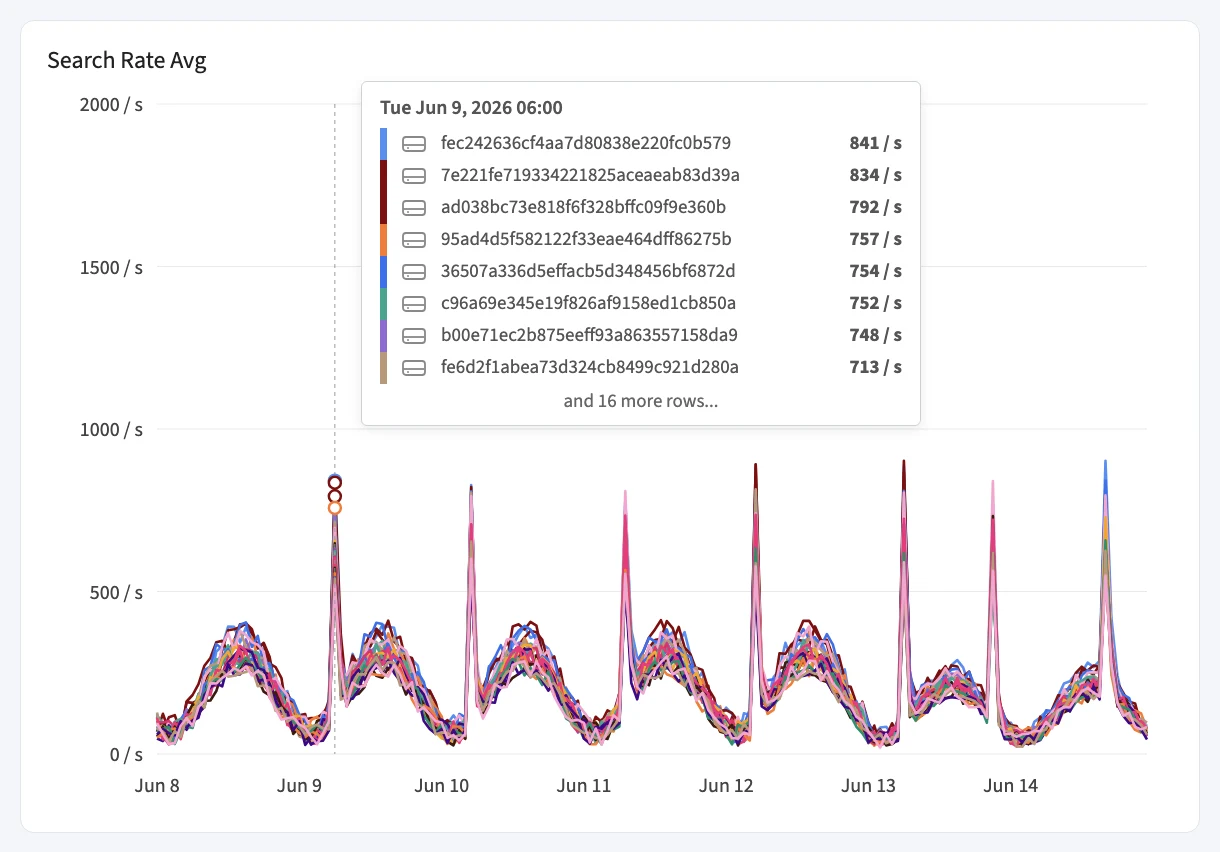1220x852 pixels.
Task: Click the host icon beside 95ad4d5f582122f33eae464dff86275b
Action: [x=414, y=239]
